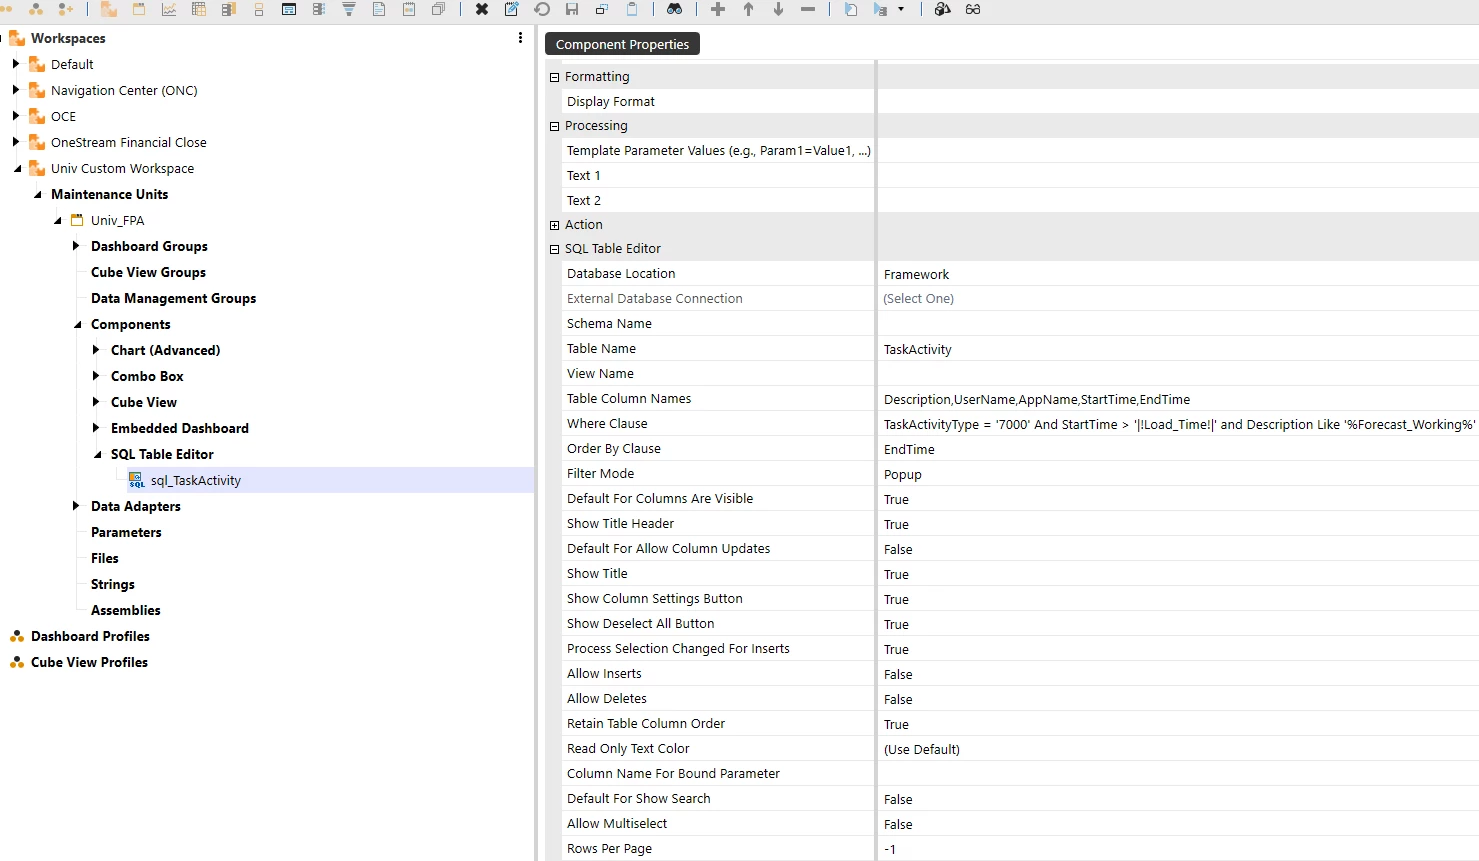Click the line chart toolbar icon
This screenshot has width=1479, height=861.
[x=169, y=9]
